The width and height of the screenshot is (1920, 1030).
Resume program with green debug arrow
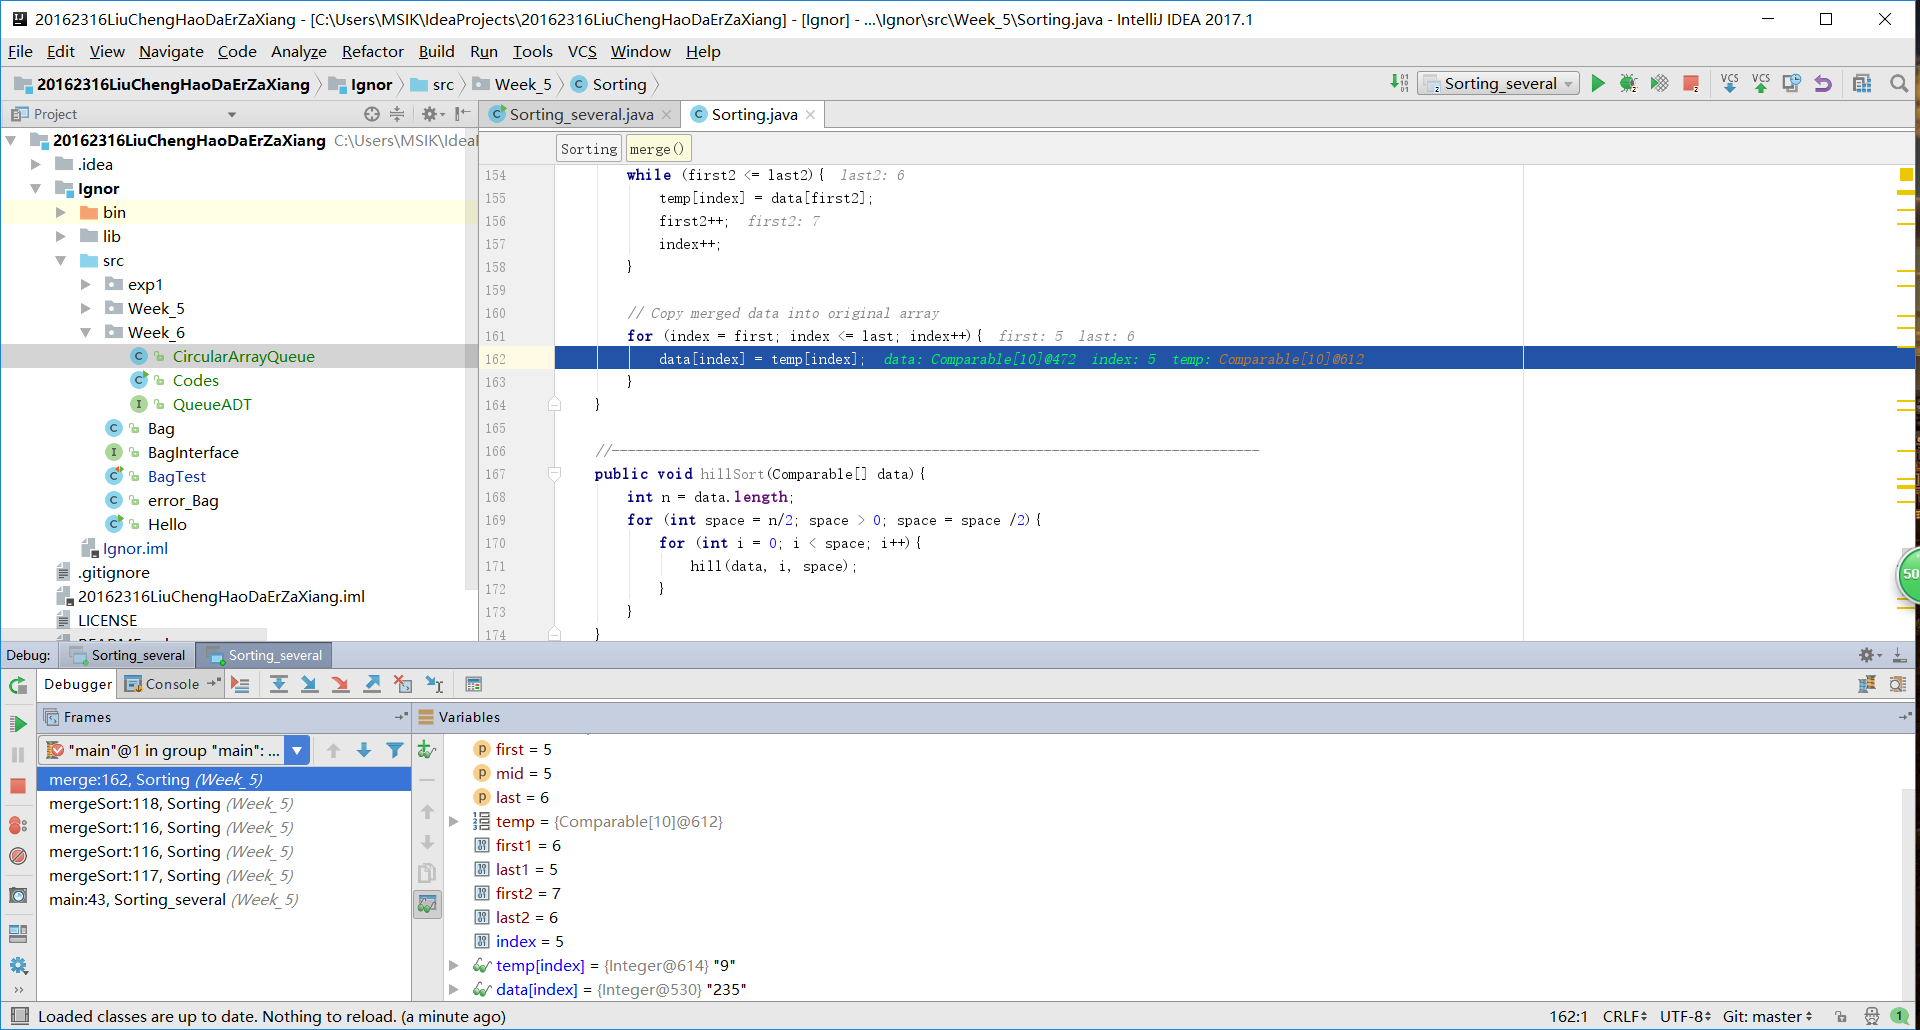(18, 723)
